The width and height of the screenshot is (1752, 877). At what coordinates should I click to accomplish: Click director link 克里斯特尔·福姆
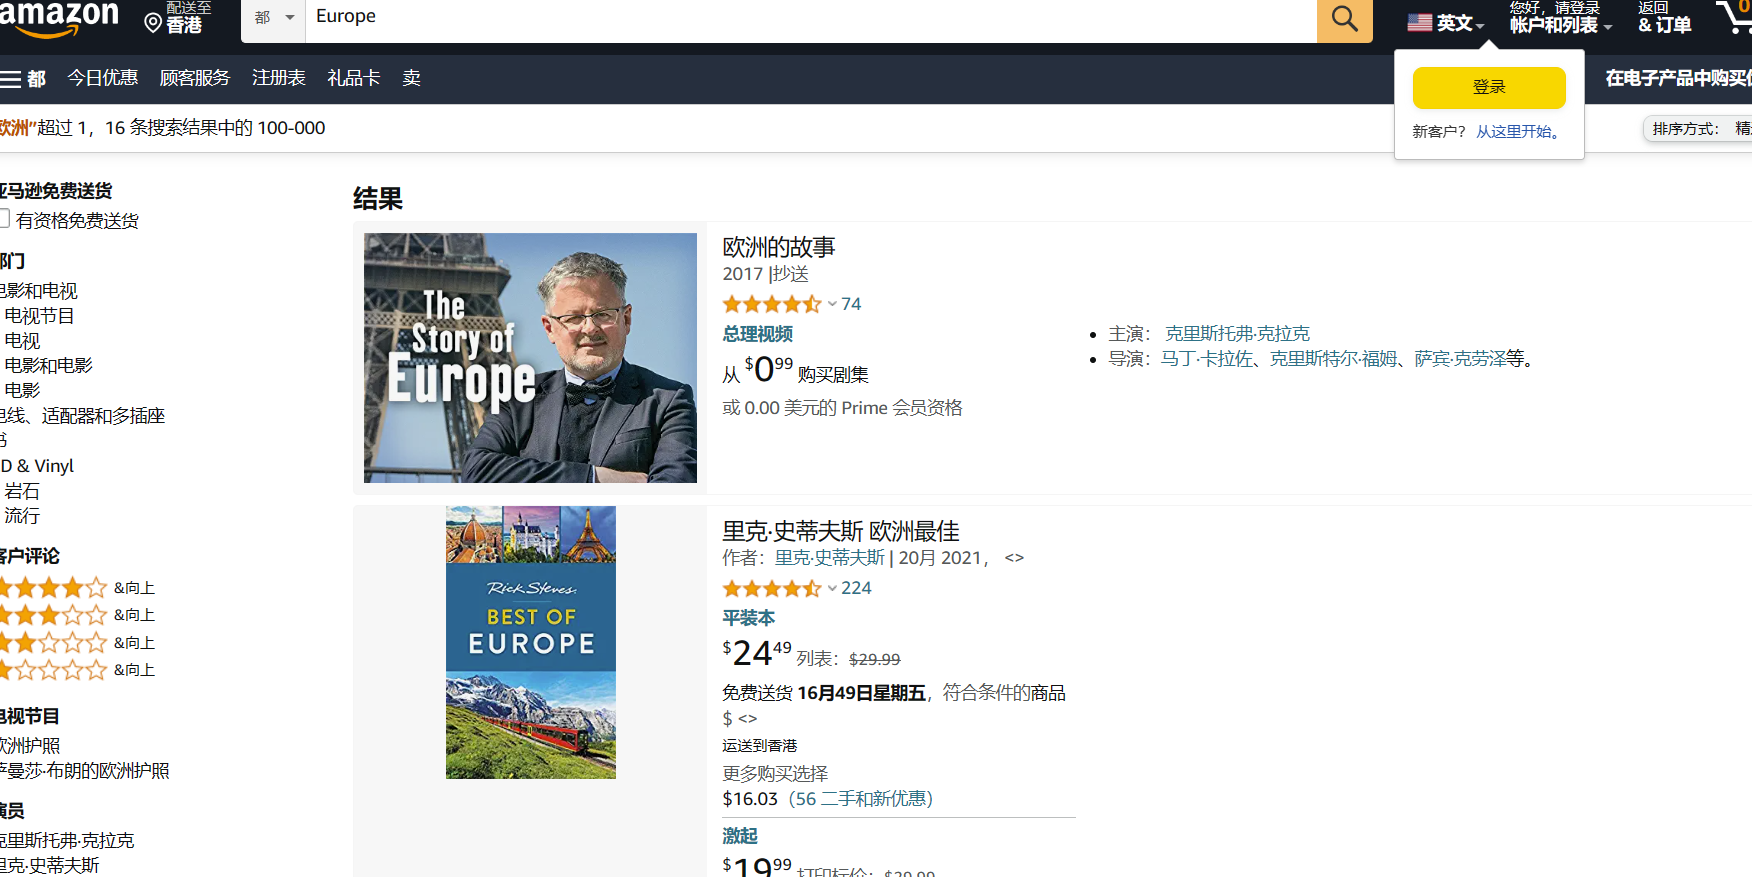(1334, 359)
